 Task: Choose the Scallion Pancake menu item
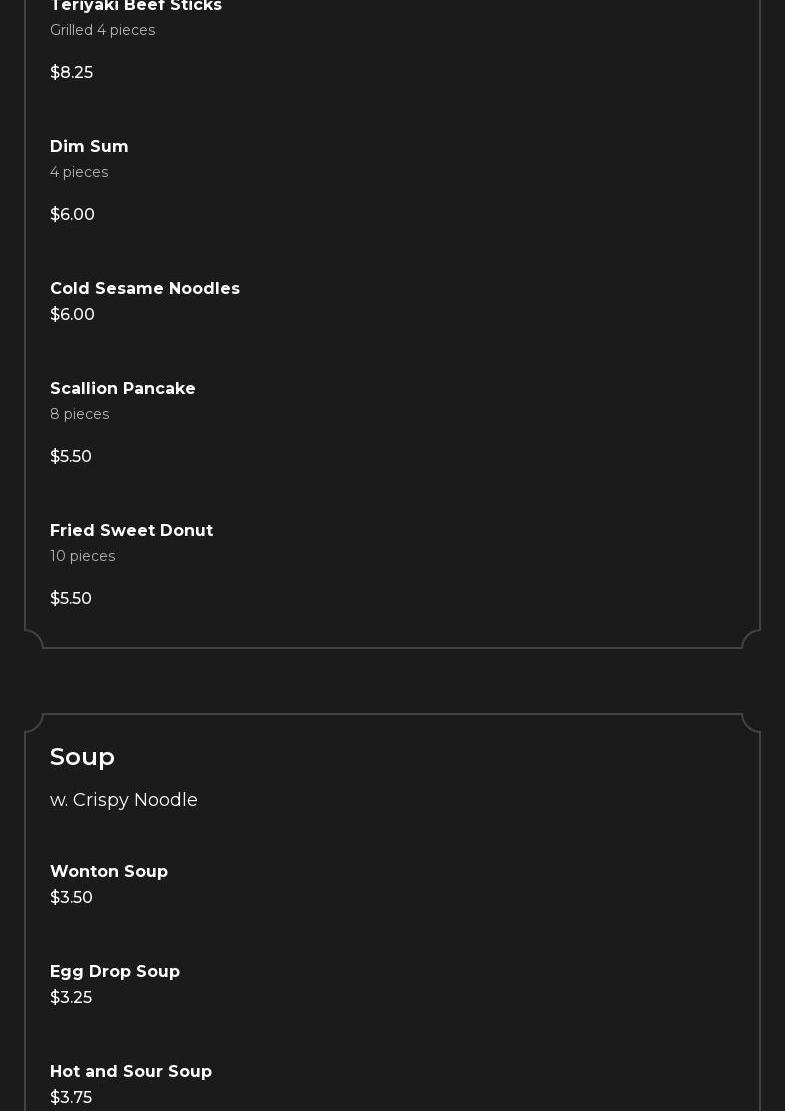(x=123, y=389)
